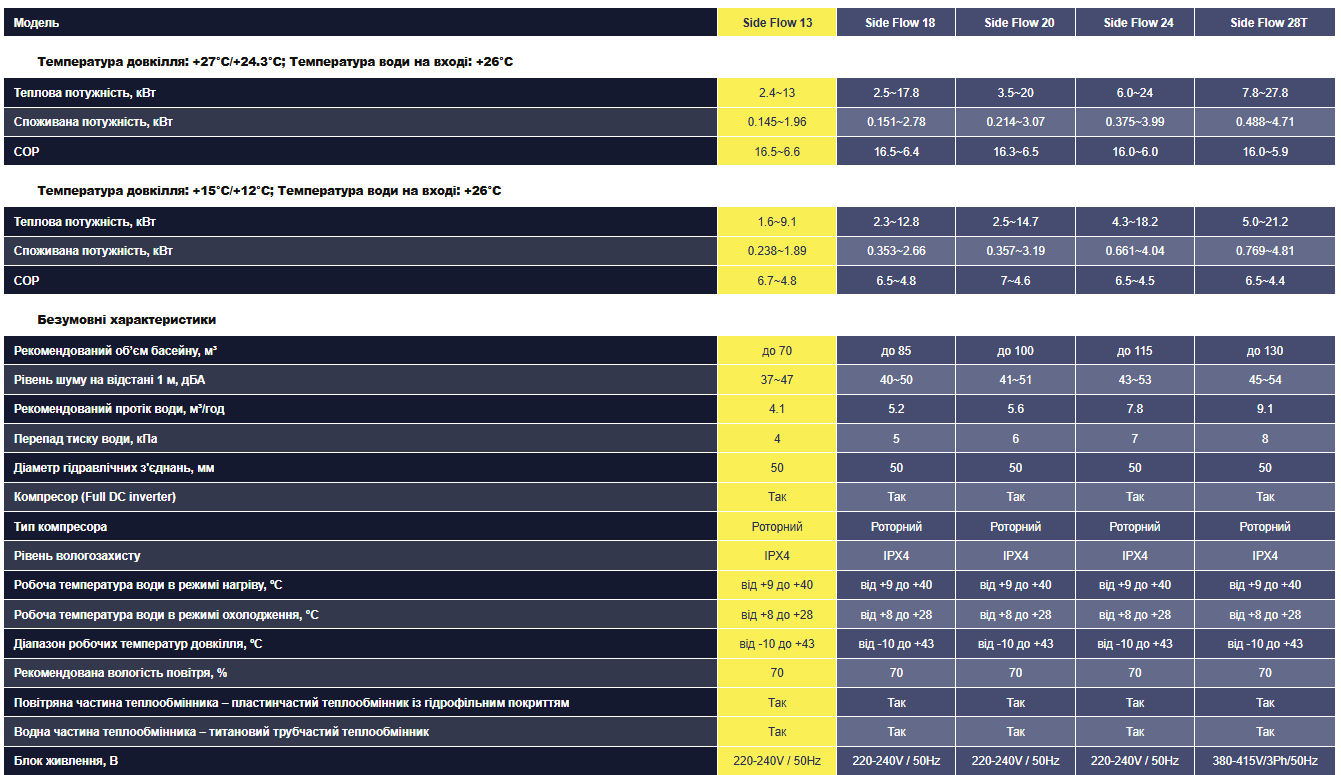The width and height of the screenshot is (1341, 775).
Task: Select the 0.488~4.71 power consumption cell
Action: tap(1265, 122)
